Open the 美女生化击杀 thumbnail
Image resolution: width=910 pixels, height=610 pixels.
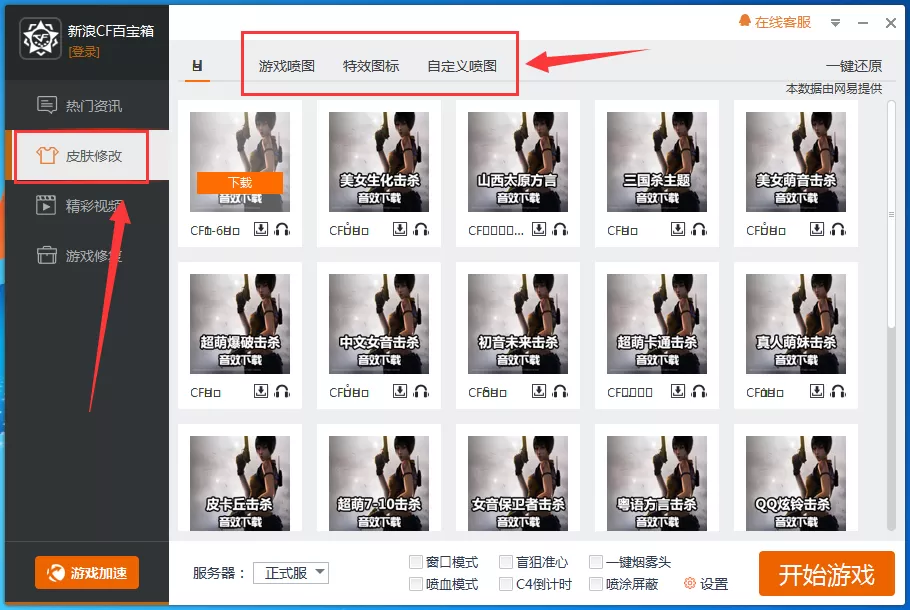[379, 162]
